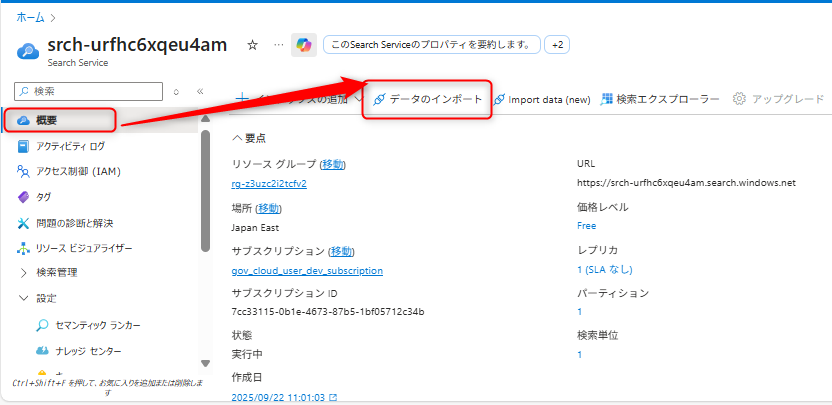Viewport: 832px width, 405px height.
Task: Click the ナレッジ センター cloud icon
Action: click(42, 351)
